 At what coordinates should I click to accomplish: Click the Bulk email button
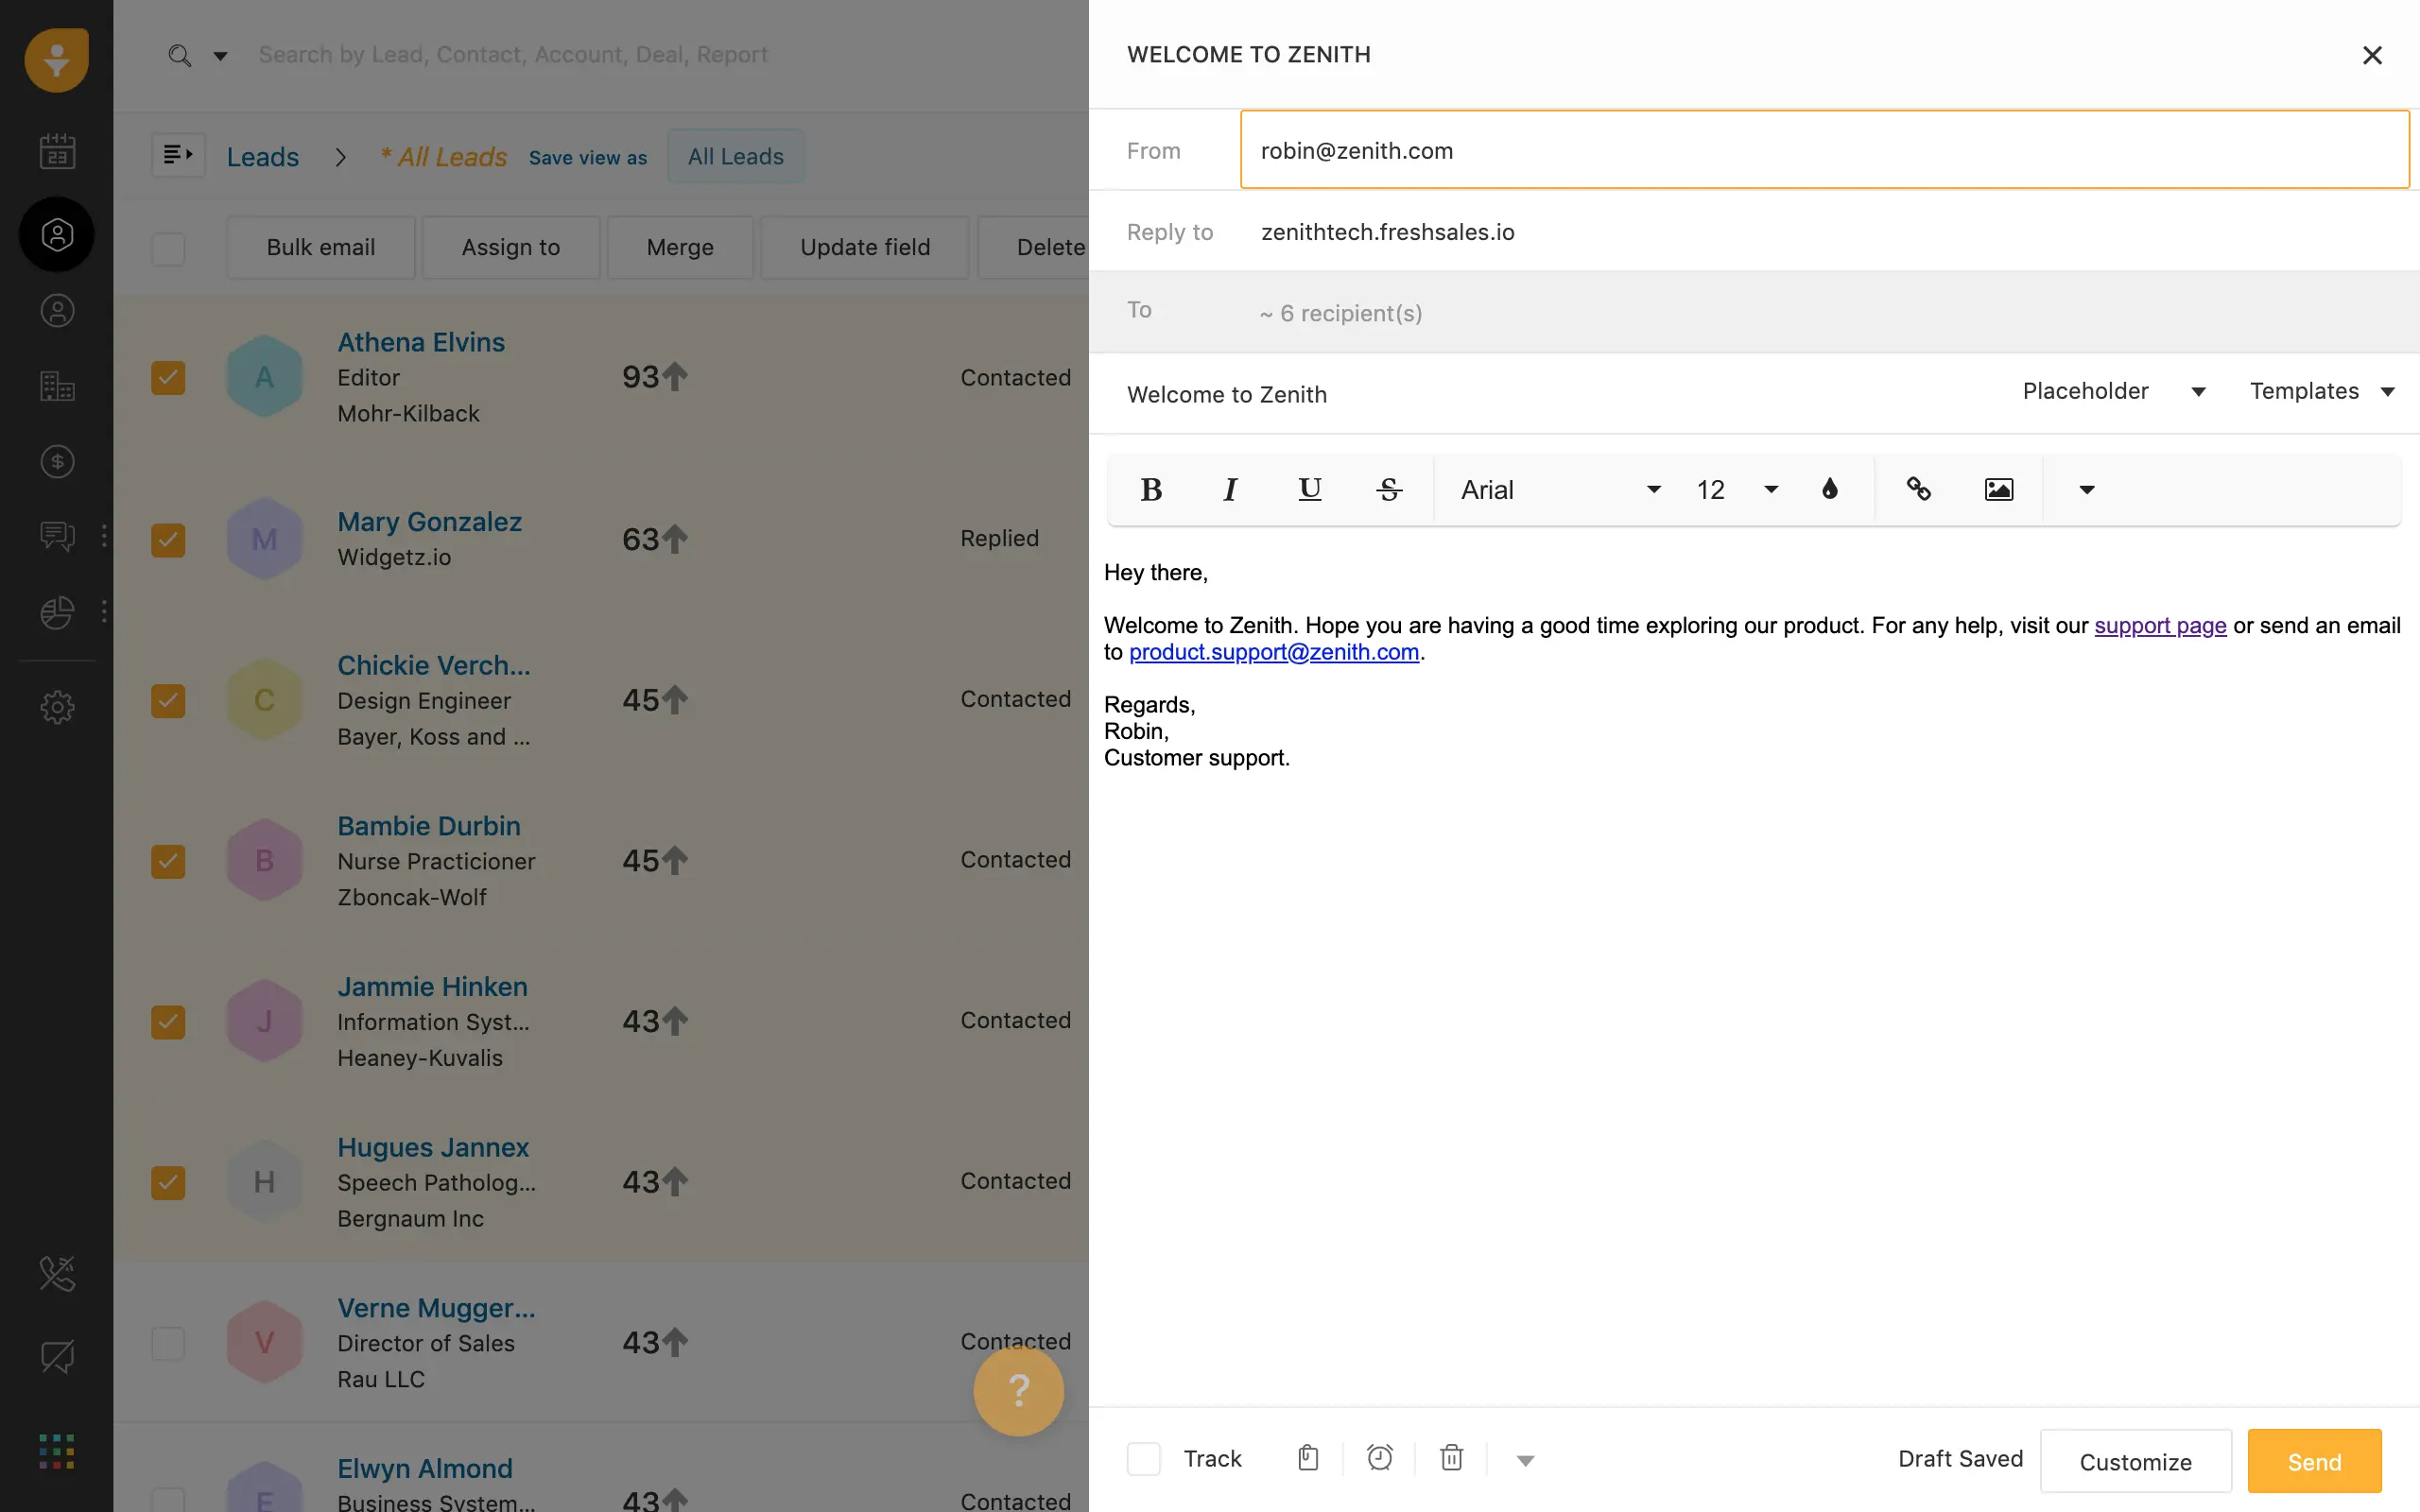tap(320, 247)
